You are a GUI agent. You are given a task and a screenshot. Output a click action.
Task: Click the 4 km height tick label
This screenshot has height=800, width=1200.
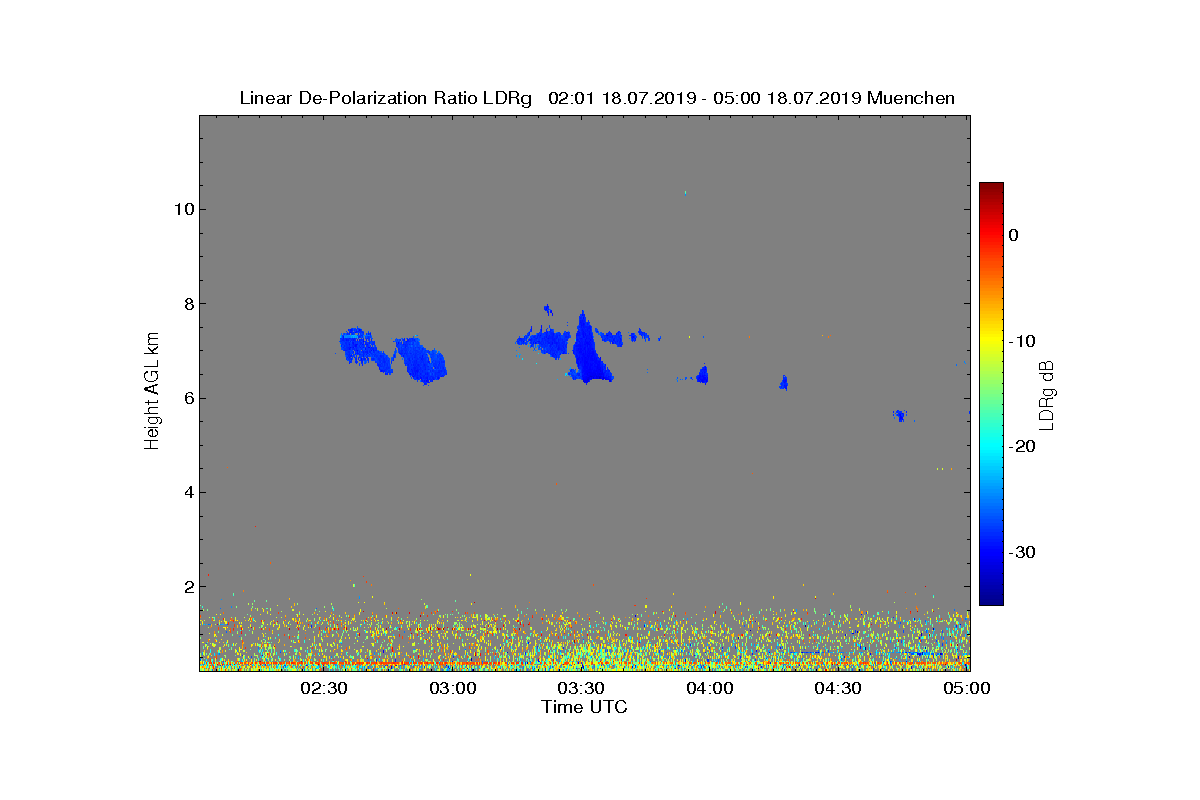187,492
